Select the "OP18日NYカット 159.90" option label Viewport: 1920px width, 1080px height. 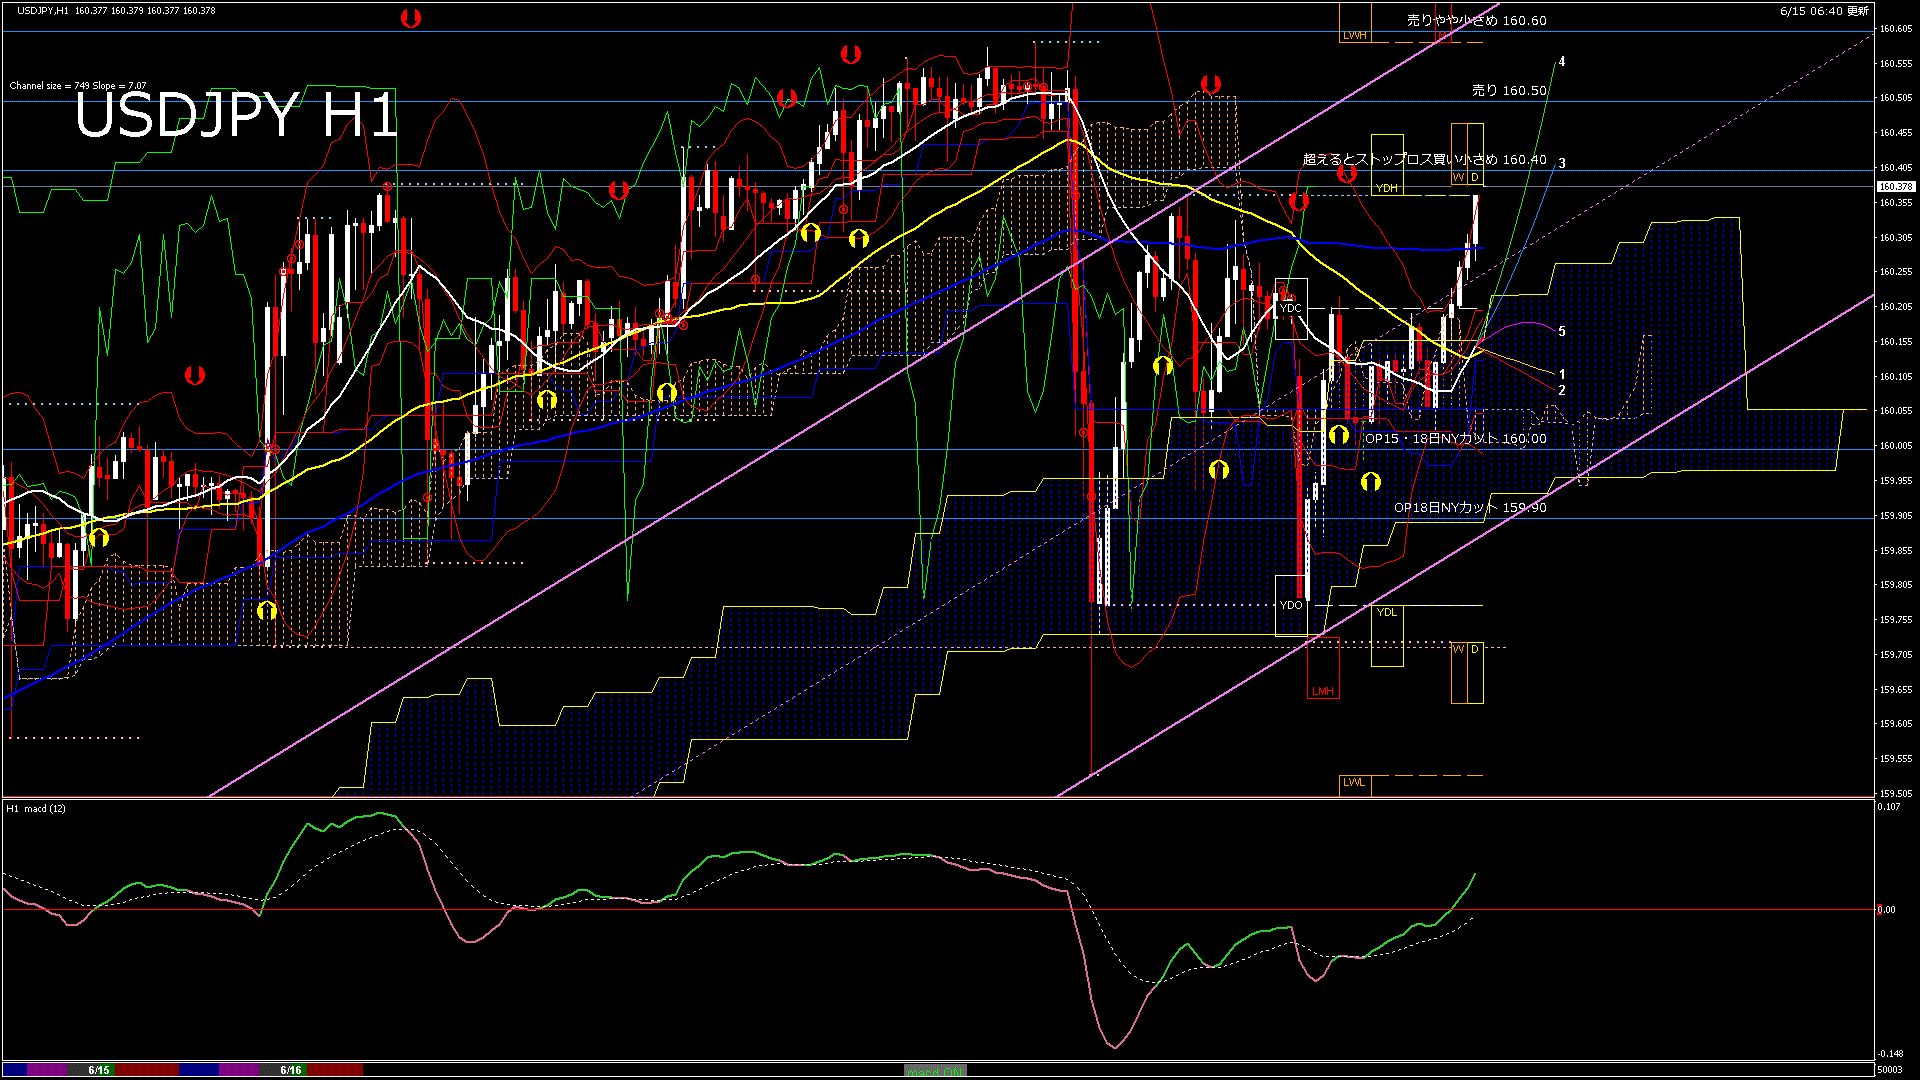(x=1470, y=507)
